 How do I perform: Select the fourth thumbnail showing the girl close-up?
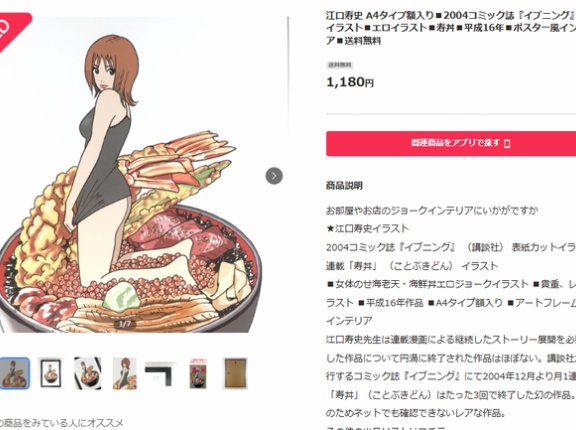(x=125, y=373)
